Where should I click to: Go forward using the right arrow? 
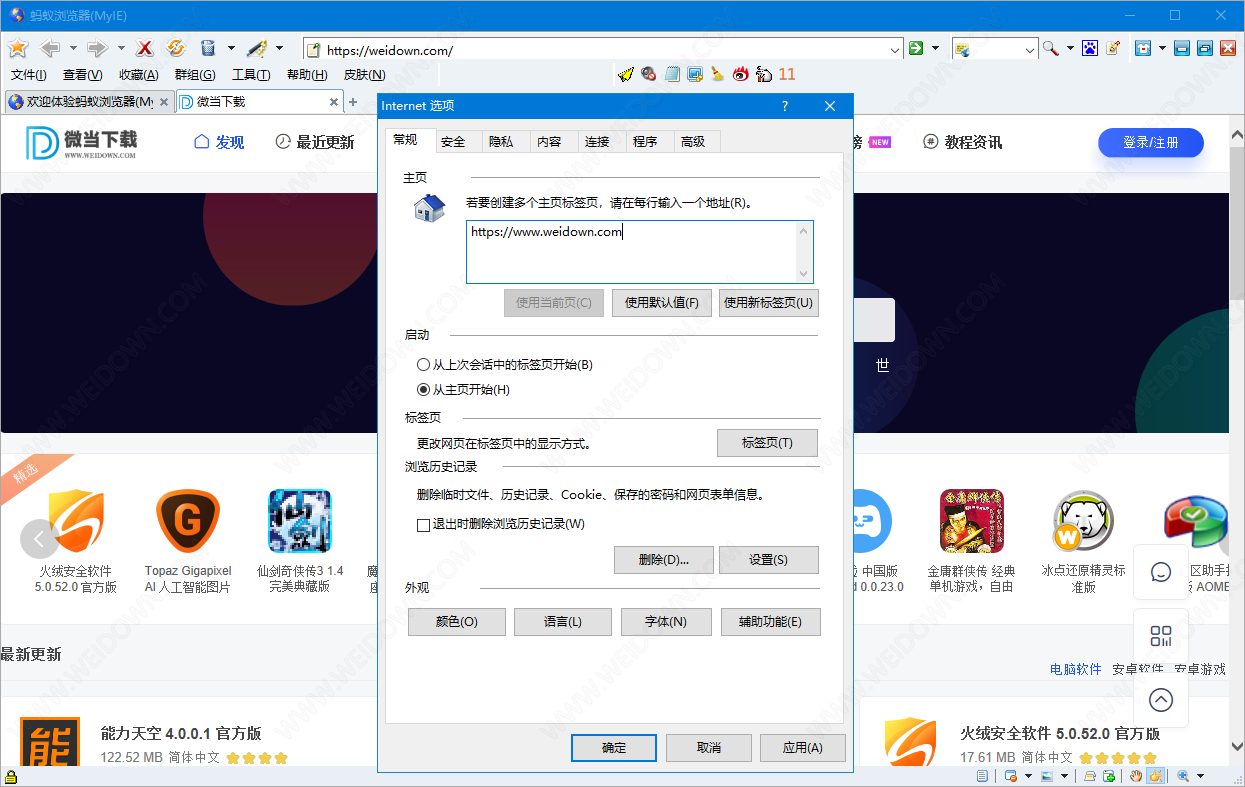click(x=97, y=48)
